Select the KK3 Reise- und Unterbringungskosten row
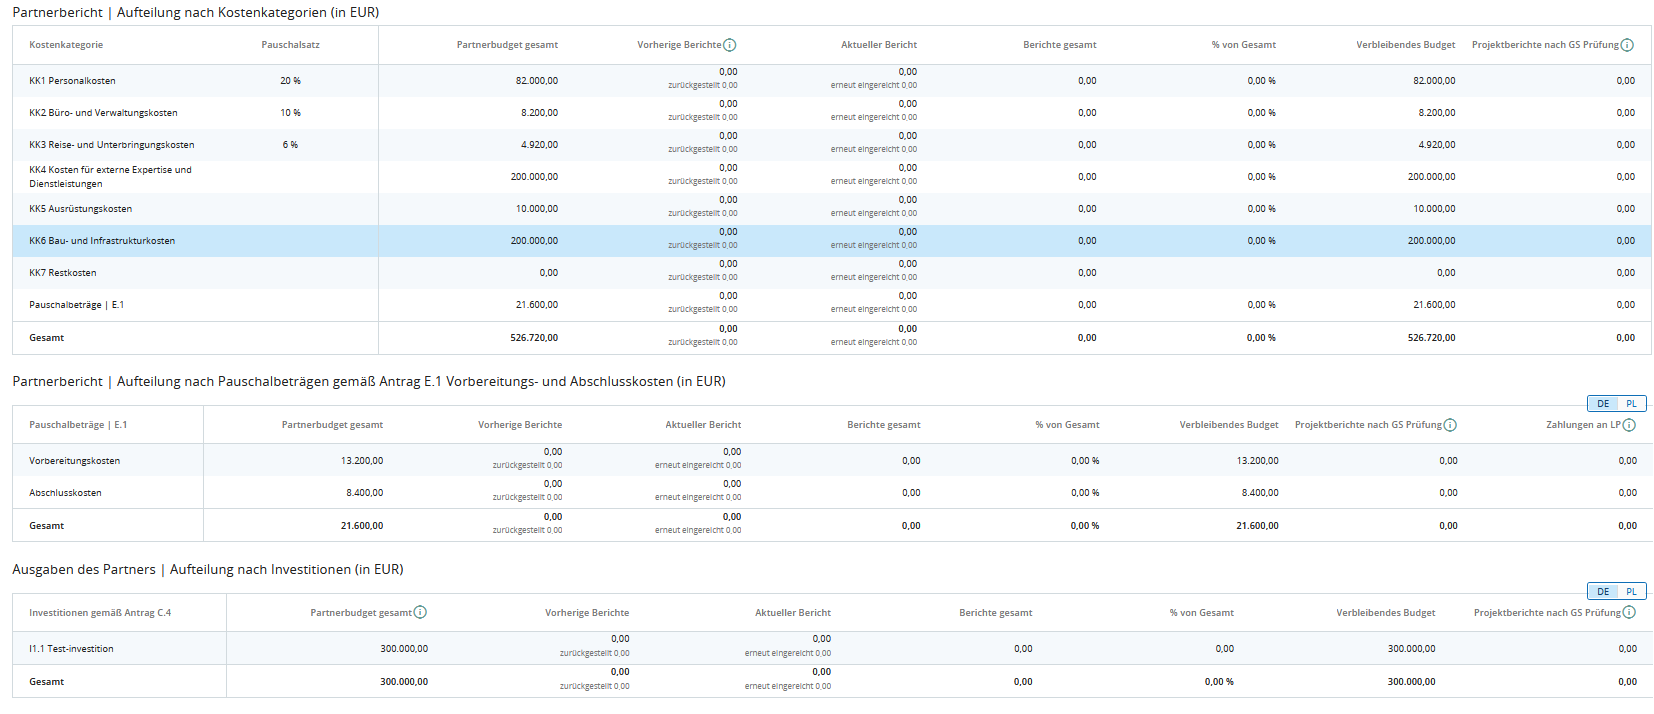This screenshot has height=714, width=1654. (x=111, y=145)
